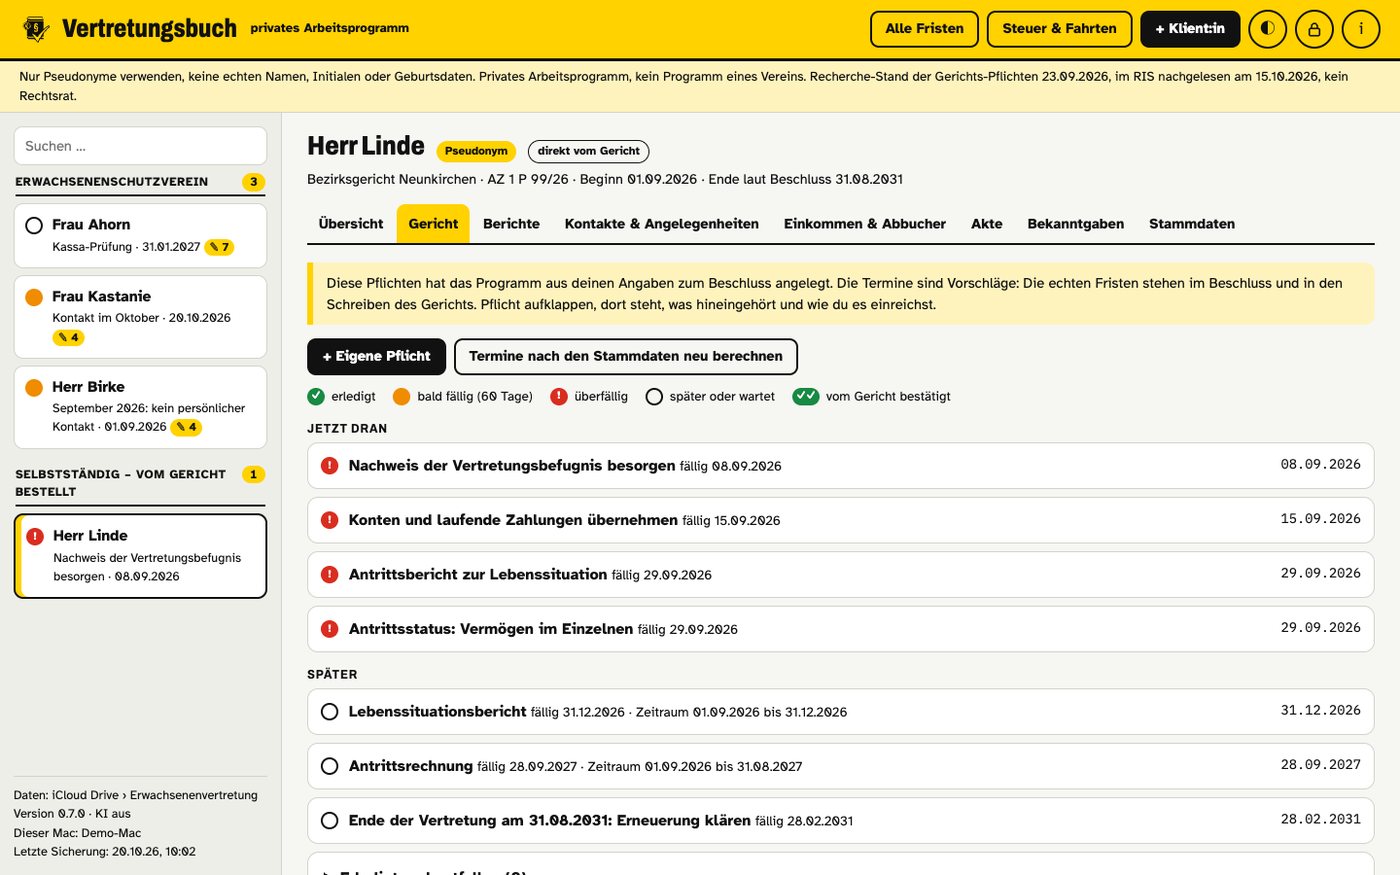The image size is (1400, 875).
Task: Expand the Antrittsrechnung duty row
Action: (840, 766)
